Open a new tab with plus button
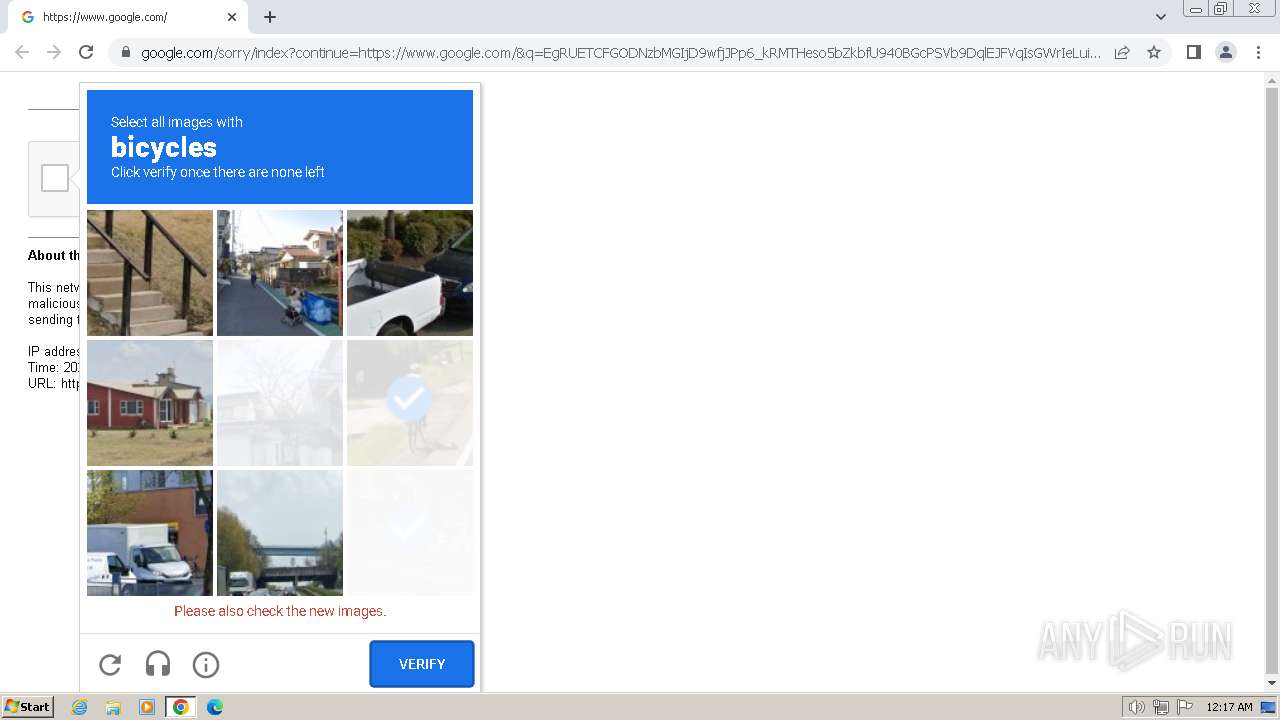The width and height of the screenshot is (1280, 720). point(270,17)
